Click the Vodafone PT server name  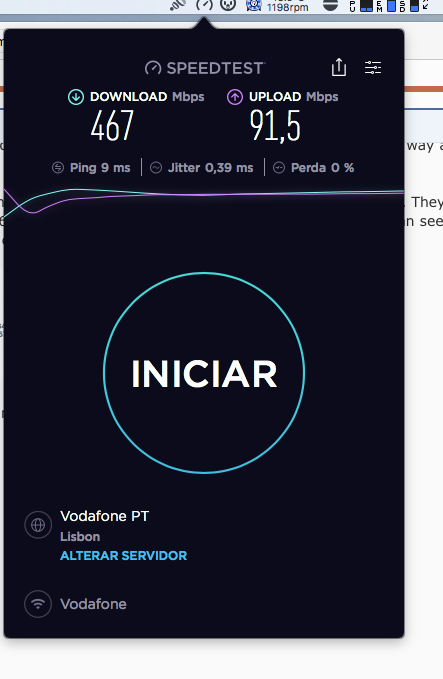pyautogui.click(x=104, y=516)
